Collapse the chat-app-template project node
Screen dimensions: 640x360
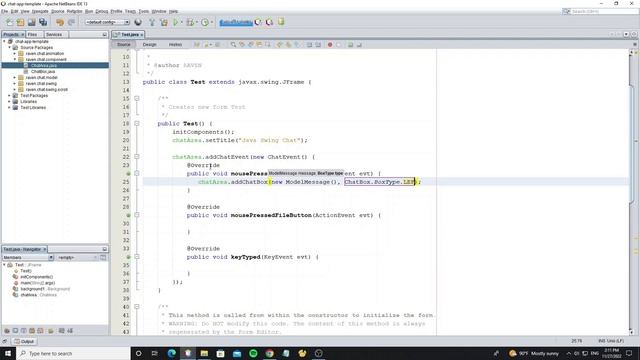click(x=4, y=42)
